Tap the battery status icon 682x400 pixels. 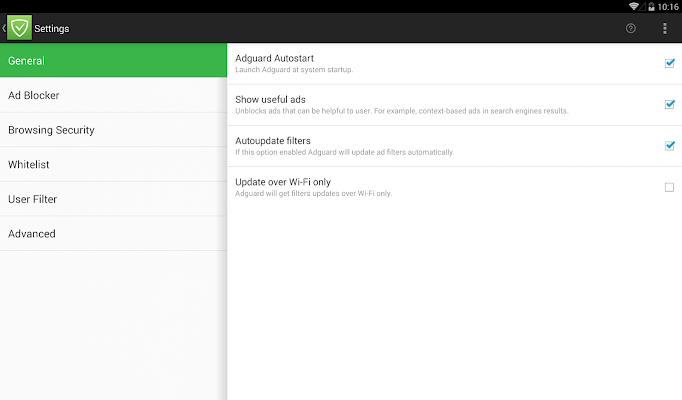651,7
